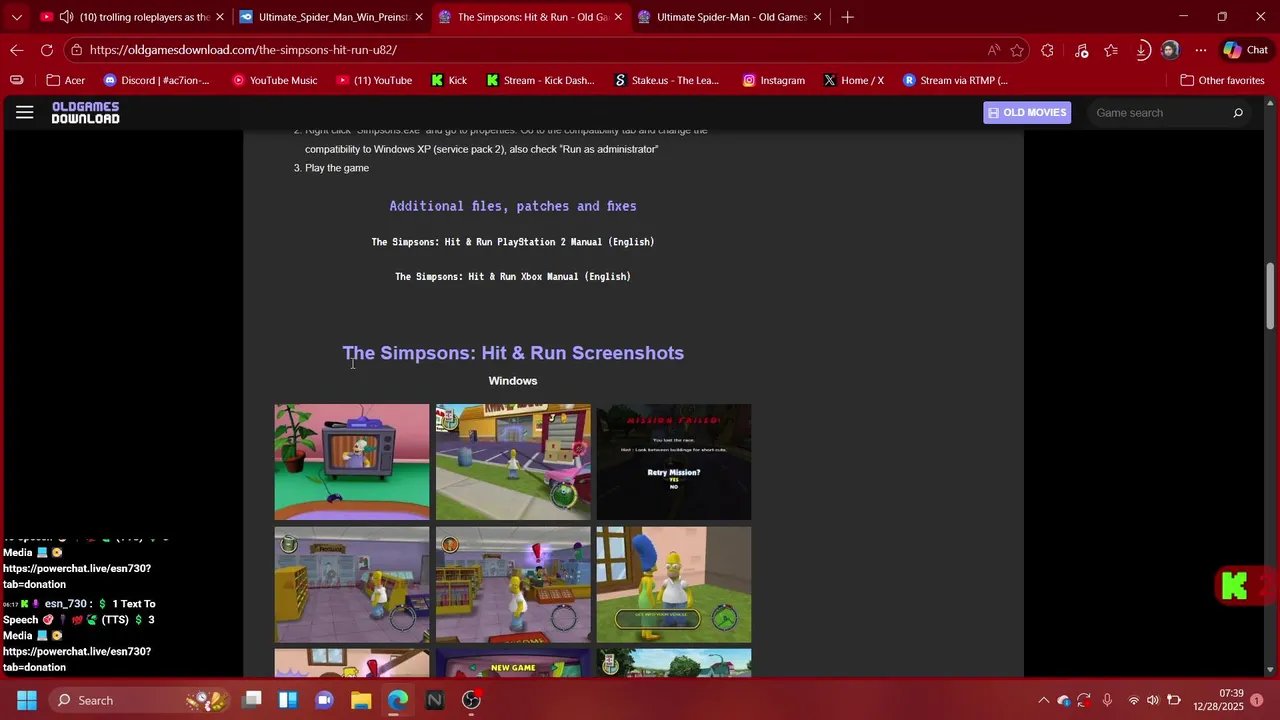Click the magnifier search icon in Game search
Viewport: 1280px width, 720px height.
pos(1238,113)
